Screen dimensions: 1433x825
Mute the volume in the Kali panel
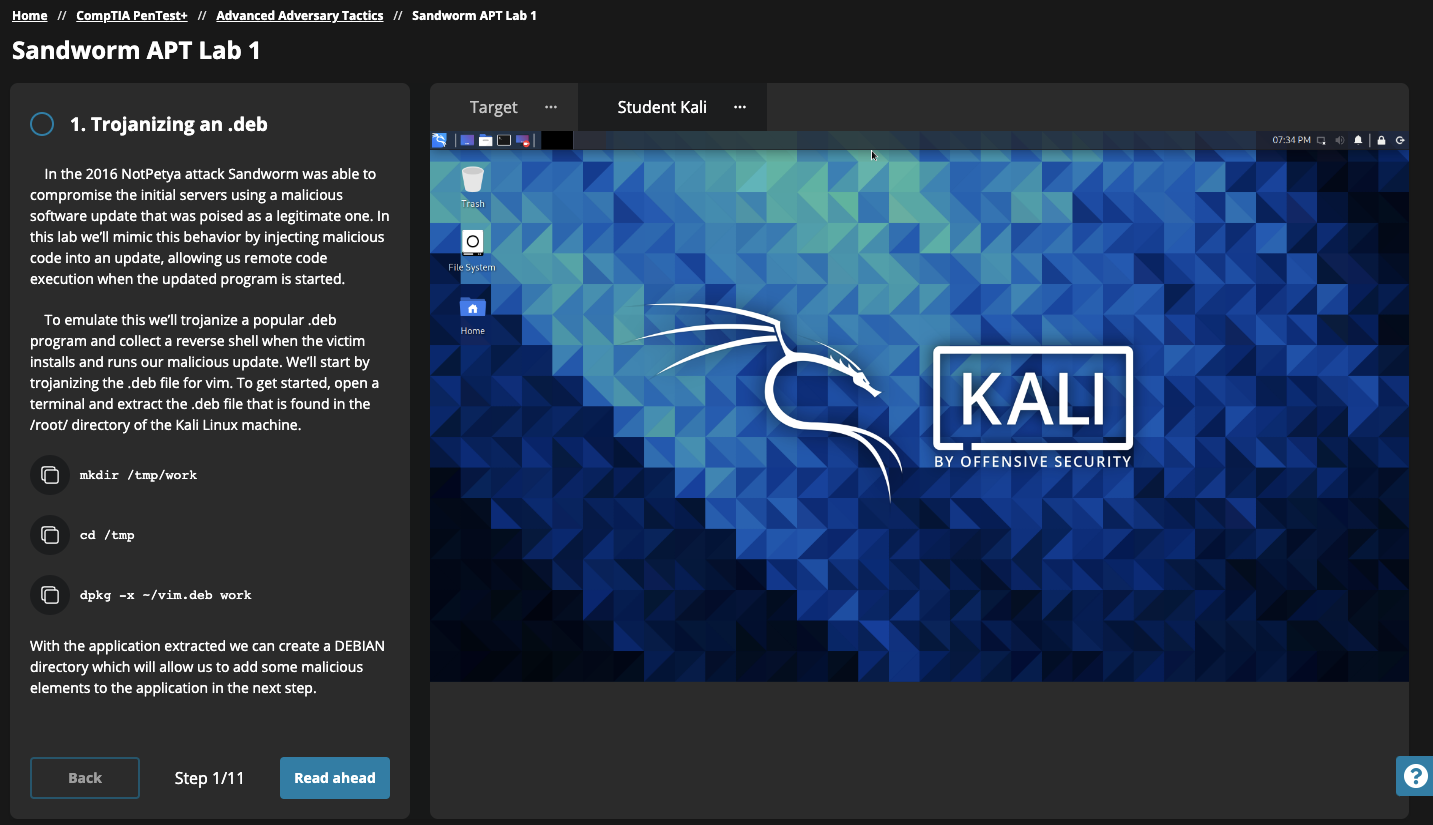tap(1339, 140)
